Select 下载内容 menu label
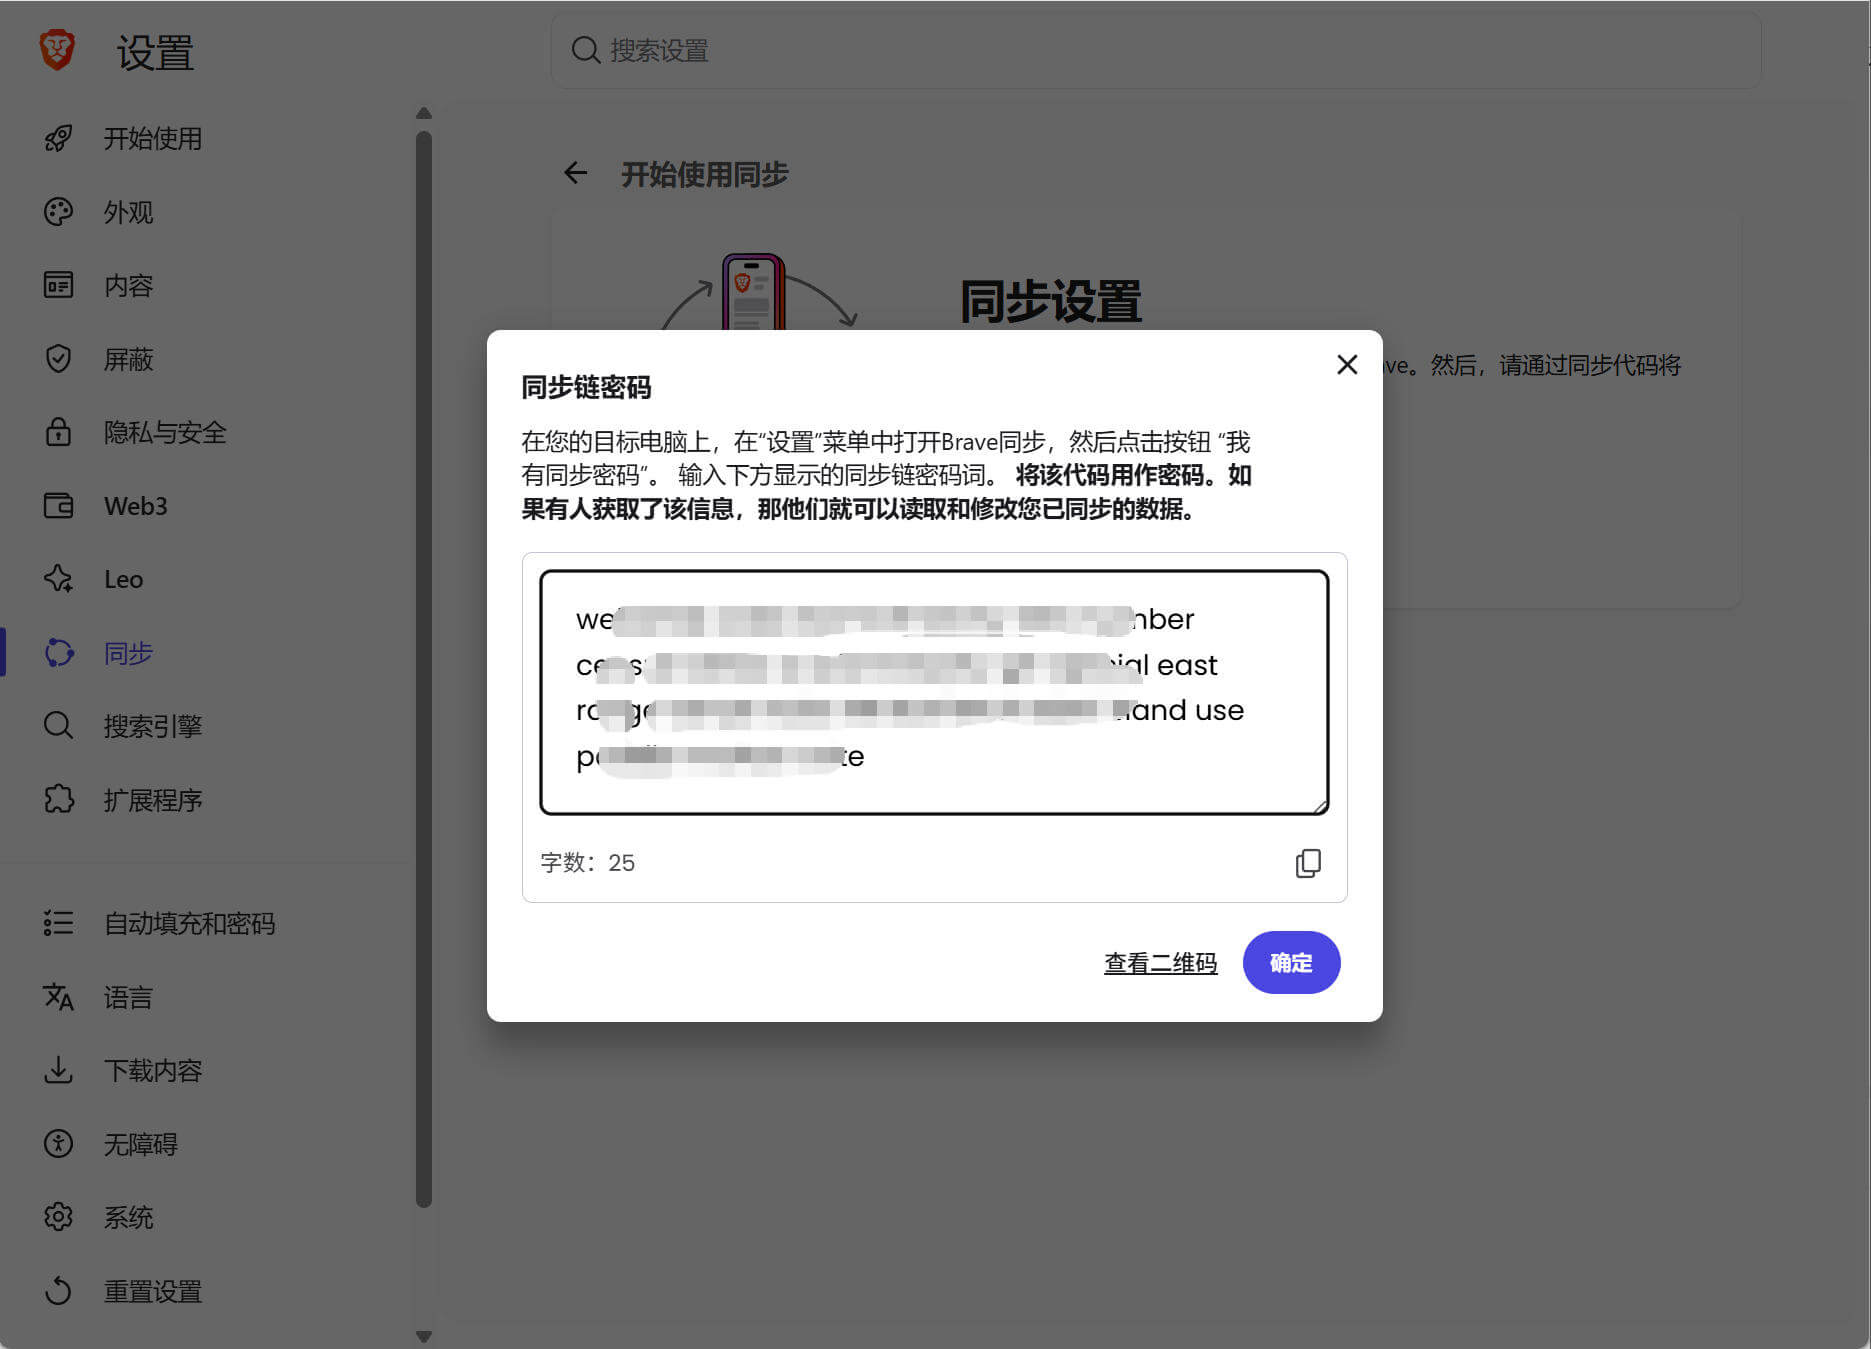Viewport: 1871px width, 1349px height. 153,1070
